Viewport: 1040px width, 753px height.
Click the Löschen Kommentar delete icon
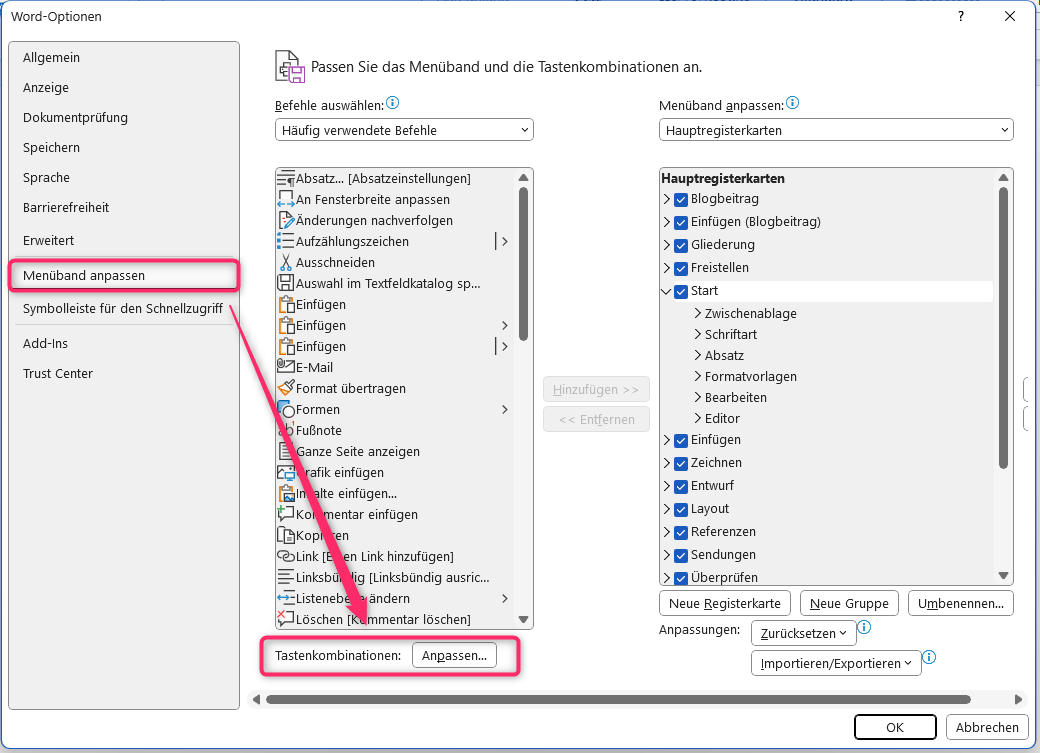pos(286,619)
